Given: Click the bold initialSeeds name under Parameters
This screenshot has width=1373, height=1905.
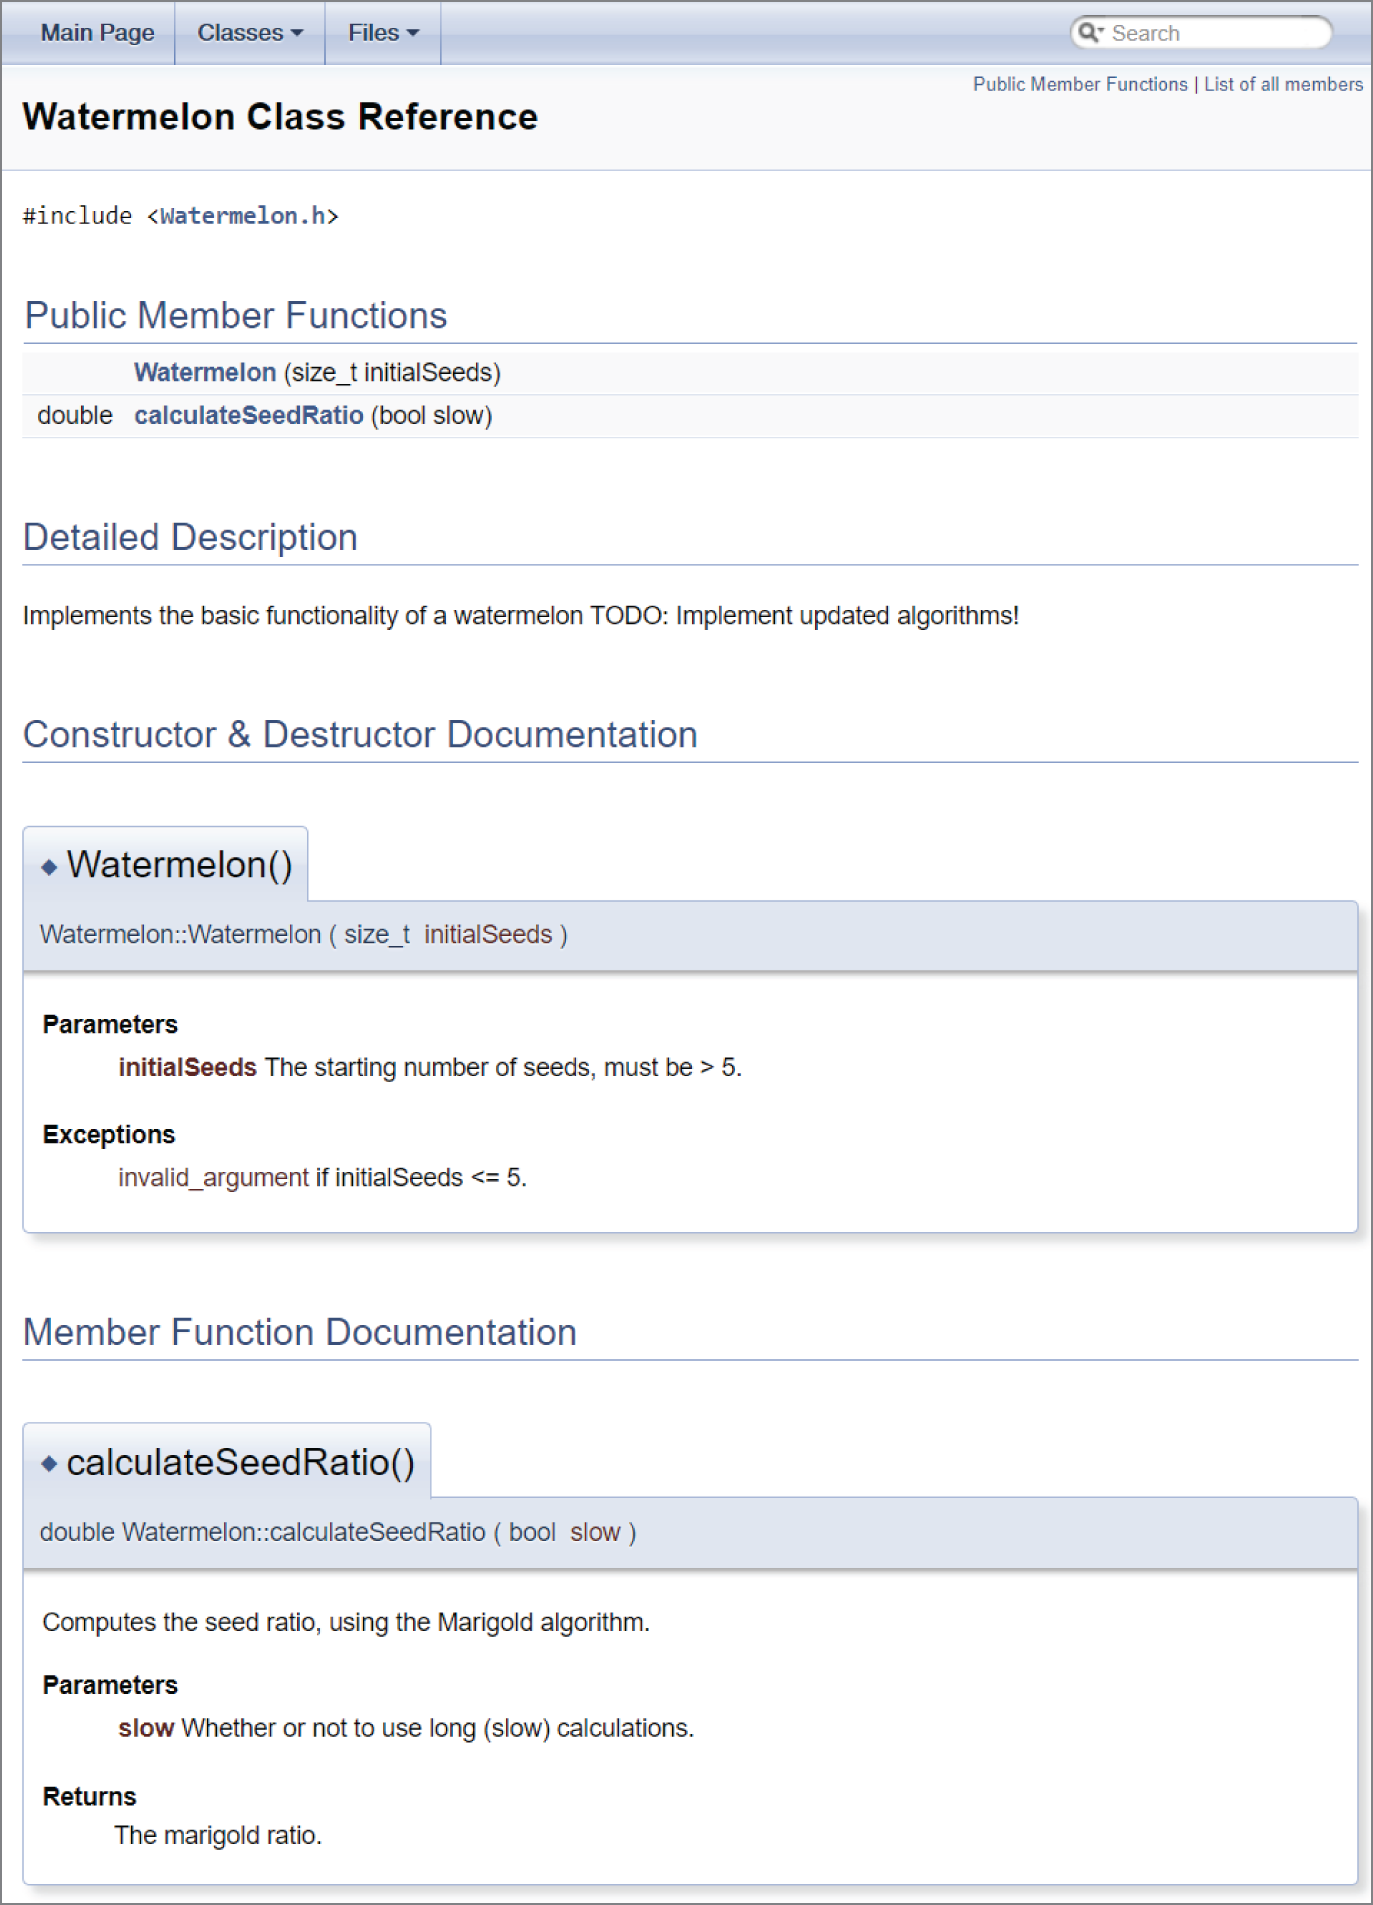Looking at the screenshot, I should [187, 1068].
